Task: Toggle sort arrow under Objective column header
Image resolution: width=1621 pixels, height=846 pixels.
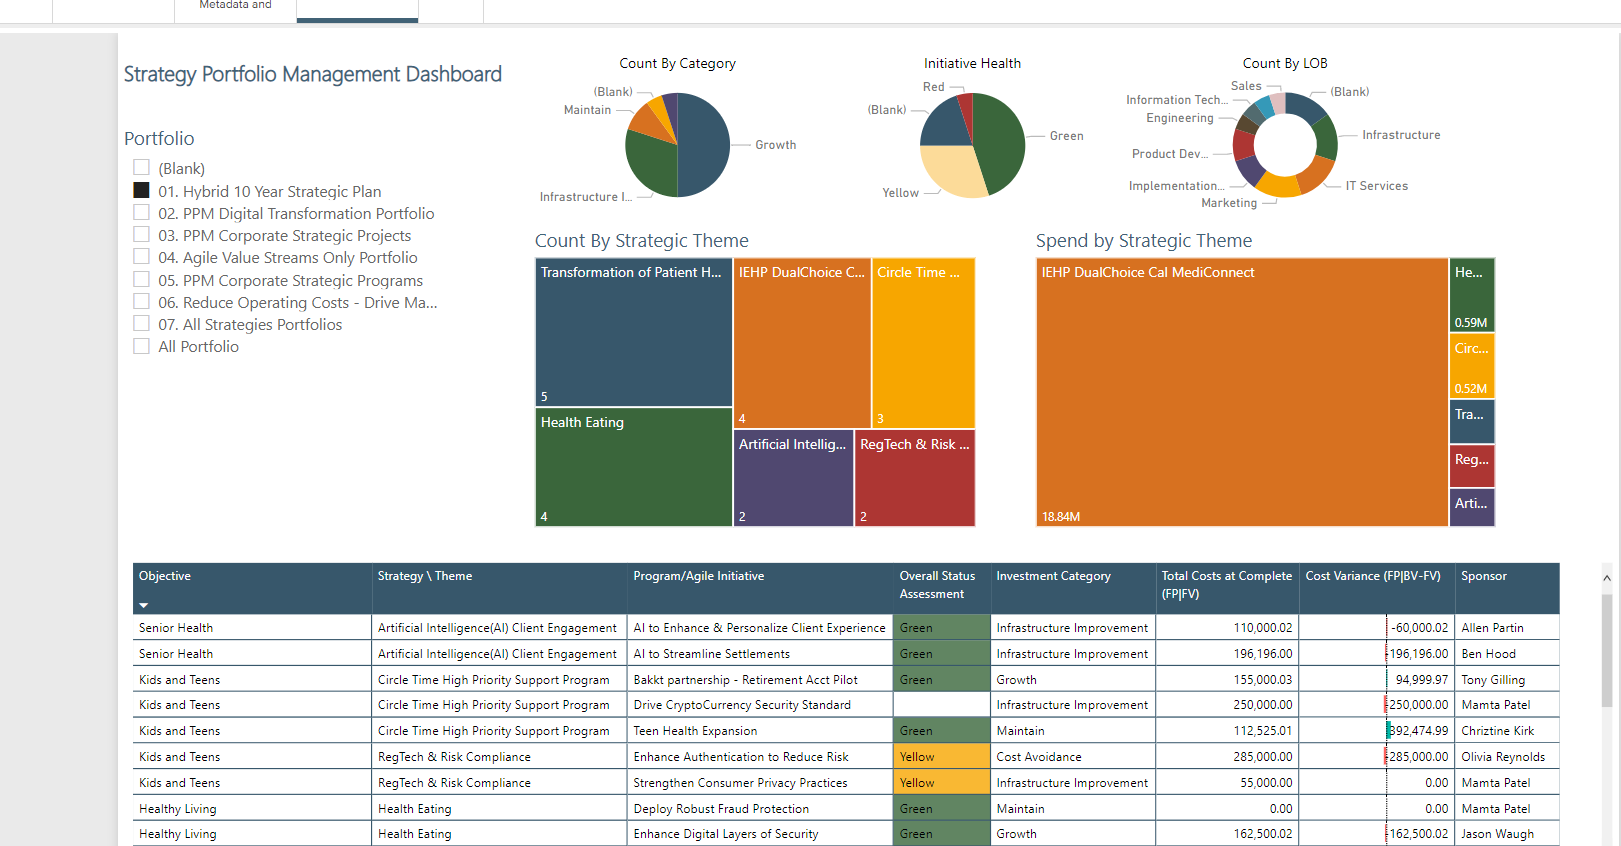Action: (143, 605)
